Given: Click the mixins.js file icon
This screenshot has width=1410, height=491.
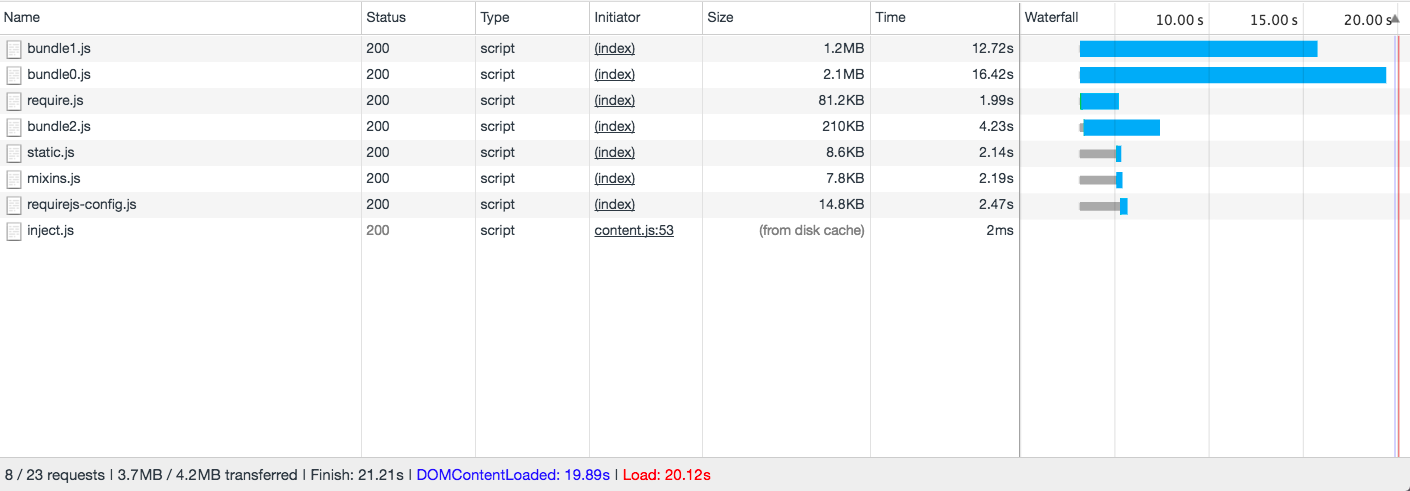Looking at the screenshot, I should click(14, 179).
